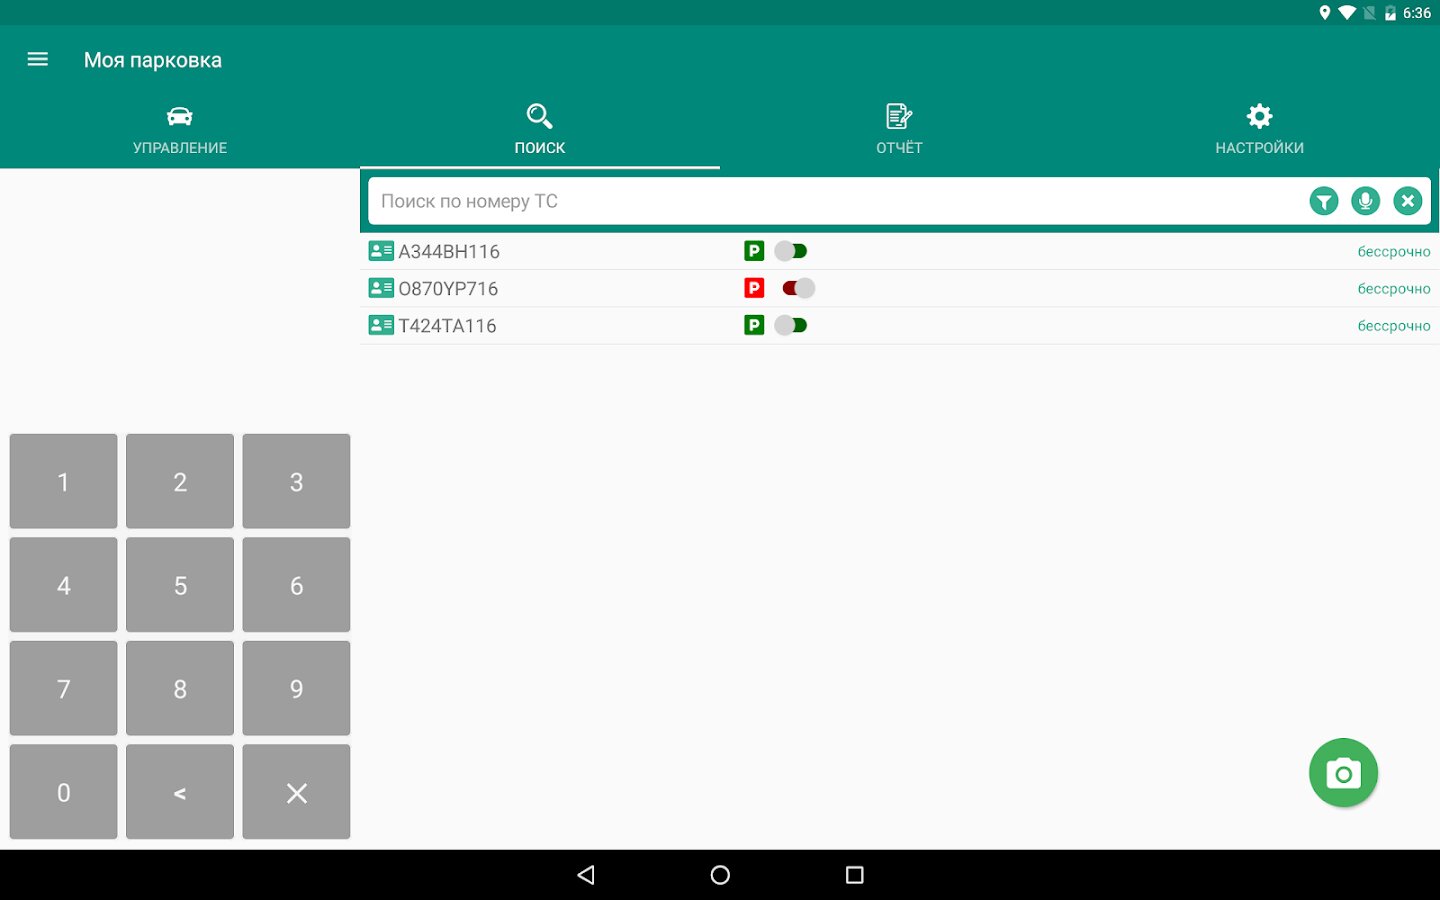Click бессрочно label for T424TA116
The image size is (1440, 900).
1394,326
